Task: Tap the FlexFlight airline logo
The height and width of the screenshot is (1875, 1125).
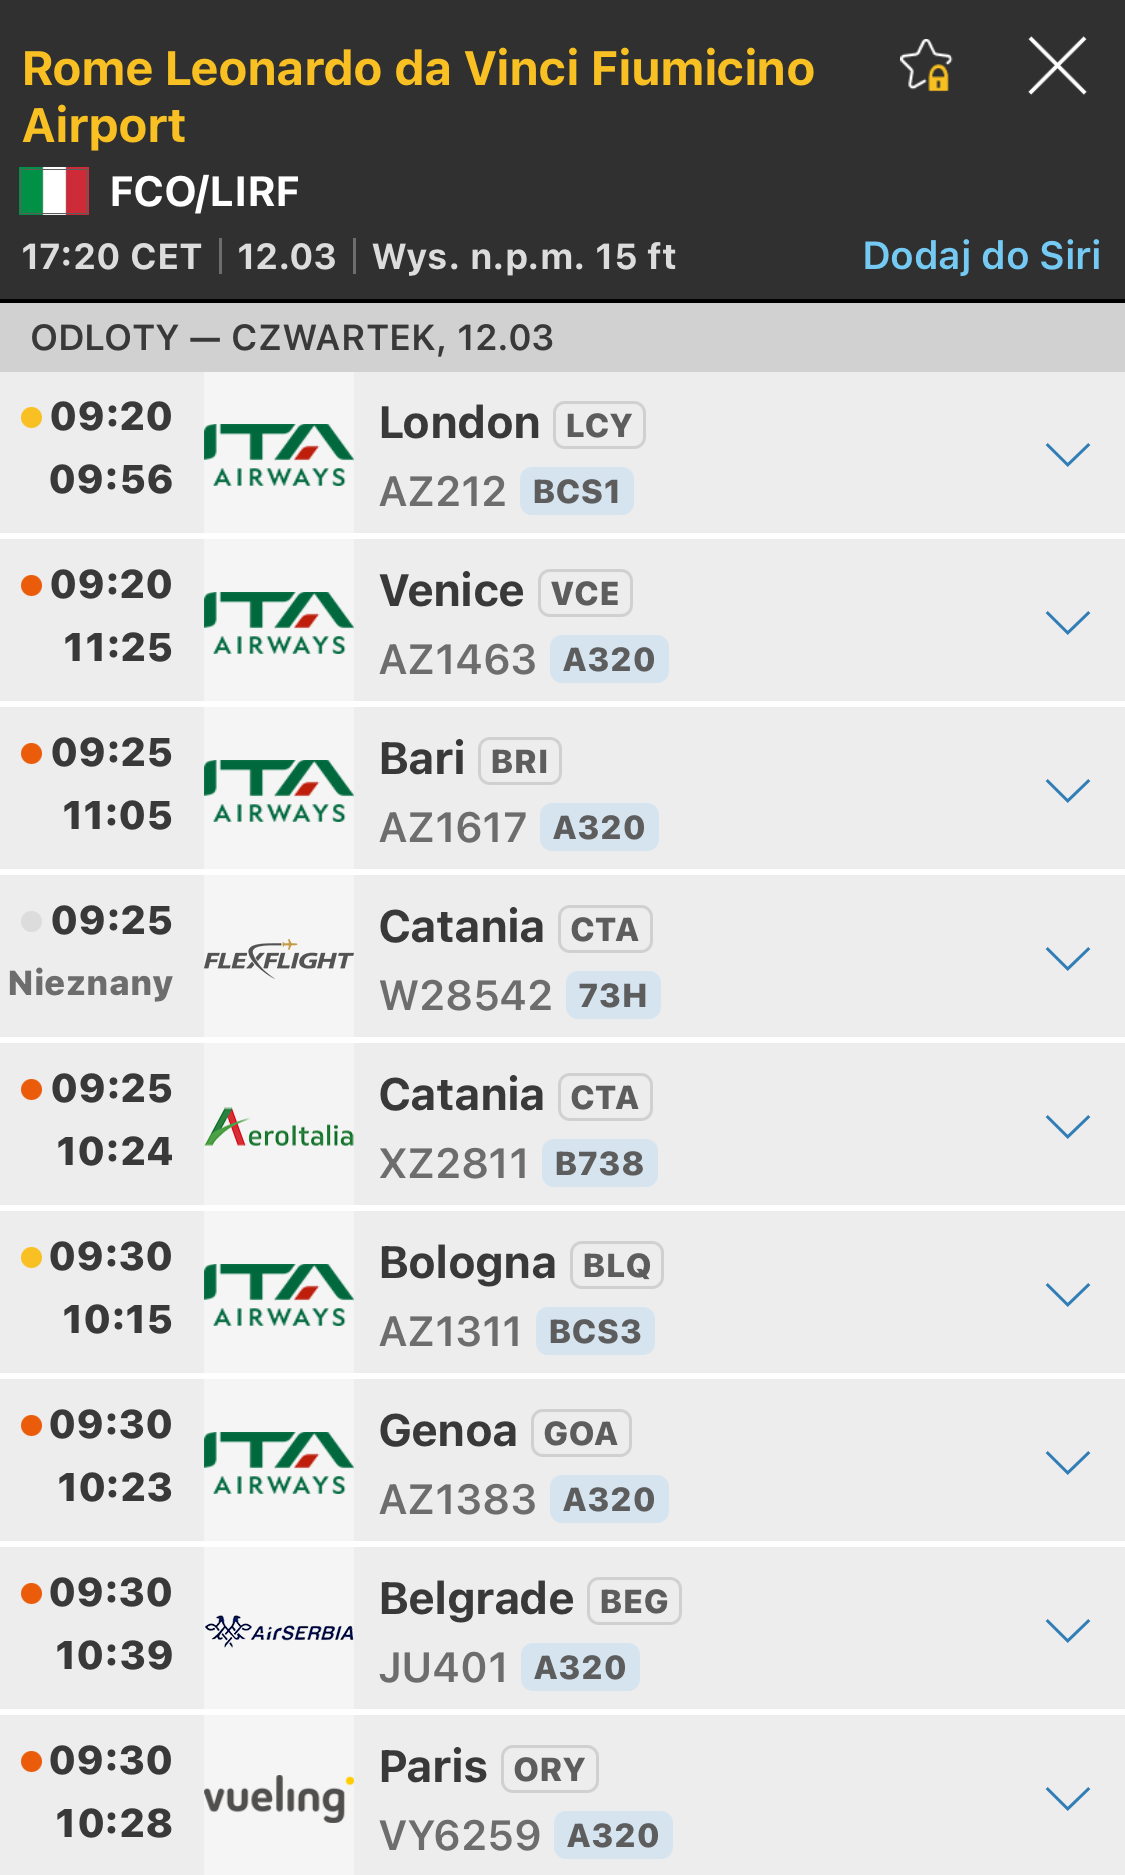Action: 279,959
